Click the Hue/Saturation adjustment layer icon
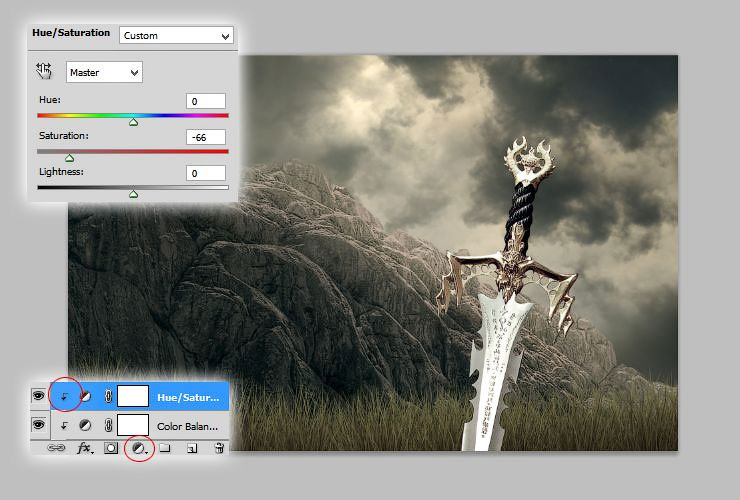This screenshot has width=740, height=500. click(85, 397)
